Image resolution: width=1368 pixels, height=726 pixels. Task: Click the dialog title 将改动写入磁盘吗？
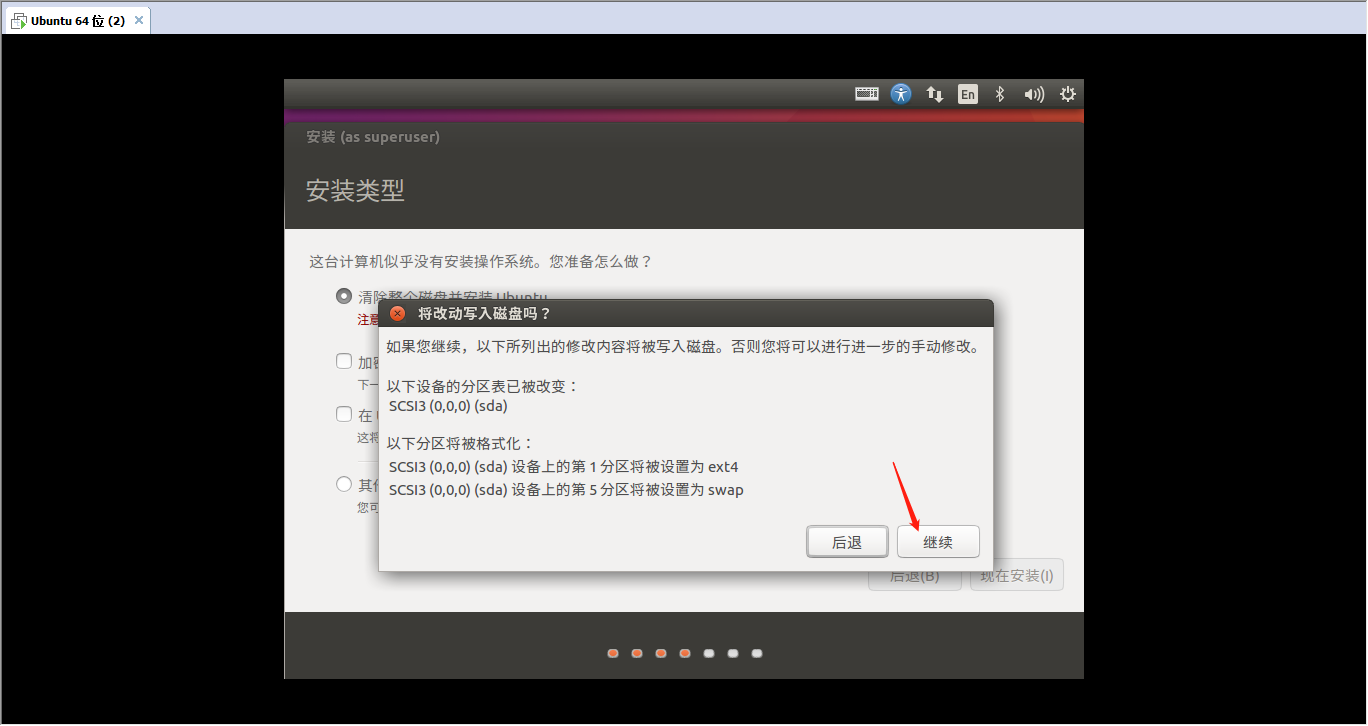pos(484,313)
